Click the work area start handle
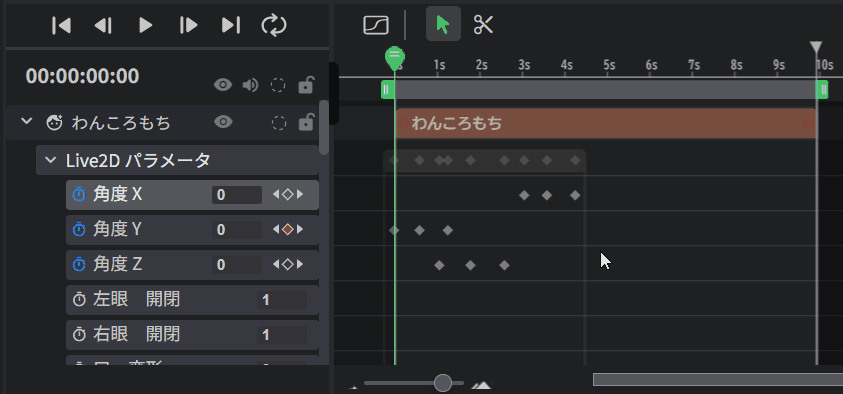Viewport: 843px width, 394px height. coord(387,89)
